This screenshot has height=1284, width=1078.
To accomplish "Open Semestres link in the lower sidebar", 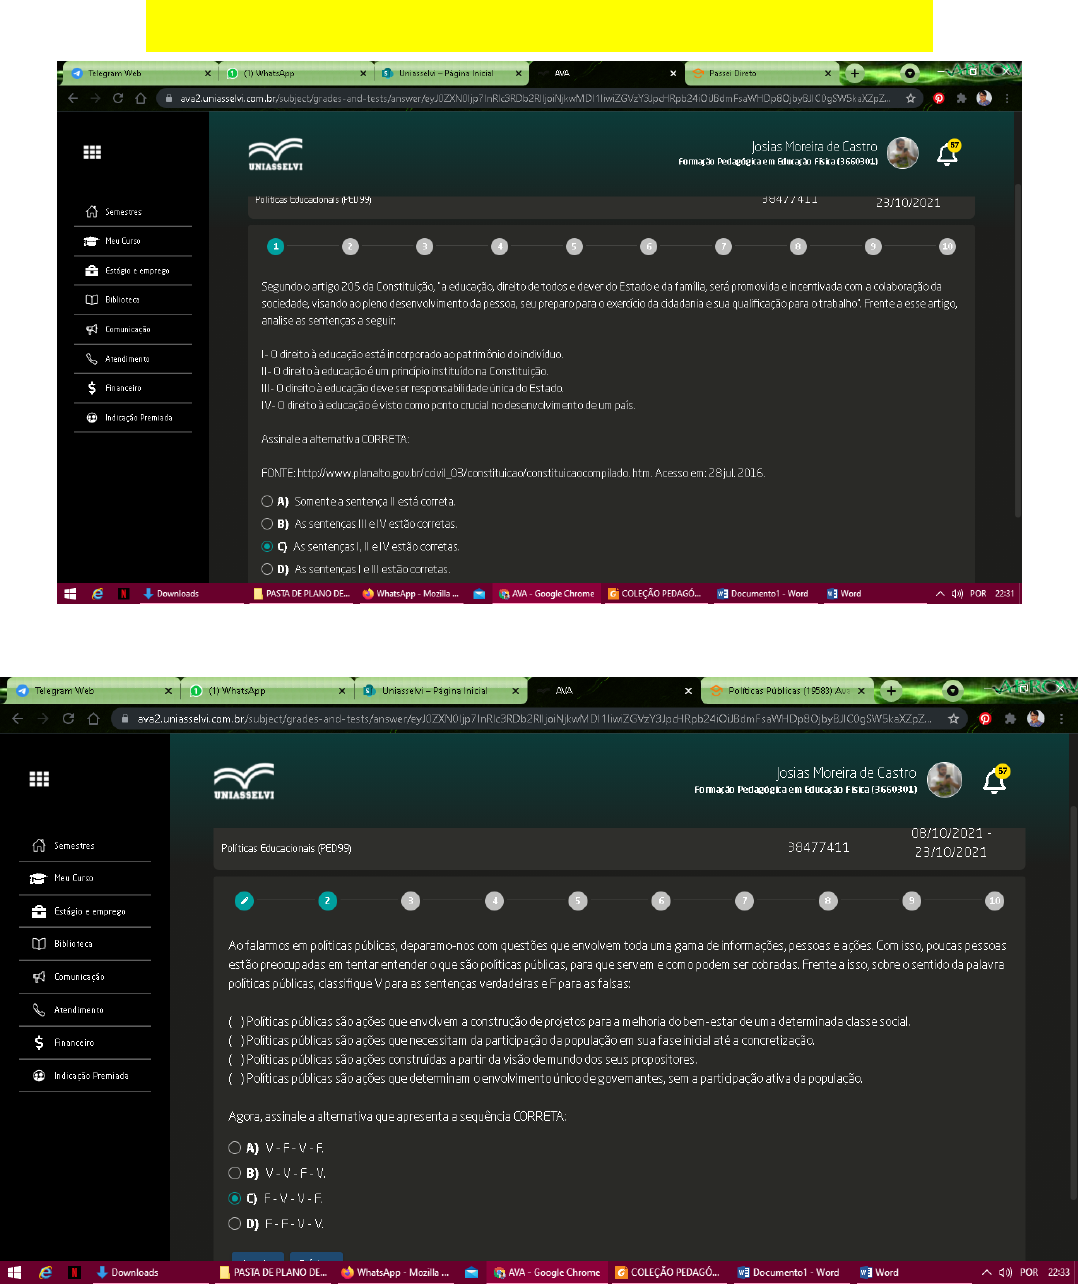I will 74,846.
